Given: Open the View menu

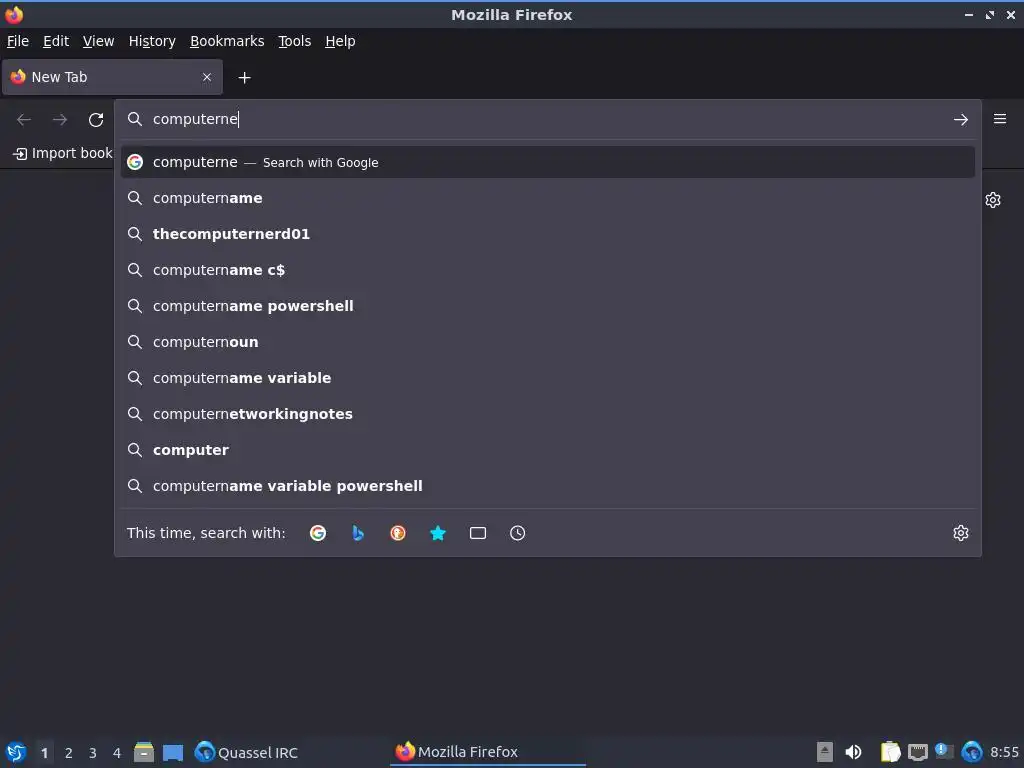Looking at the screenshot, I should click(x=99, y=41).
